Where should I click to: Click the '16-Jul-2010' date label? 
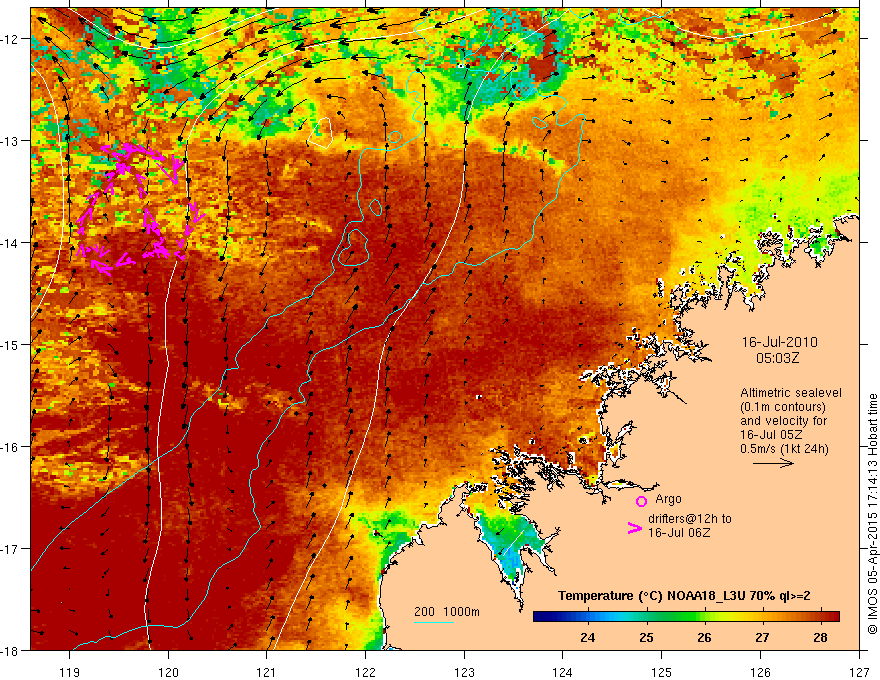(780, 342)
